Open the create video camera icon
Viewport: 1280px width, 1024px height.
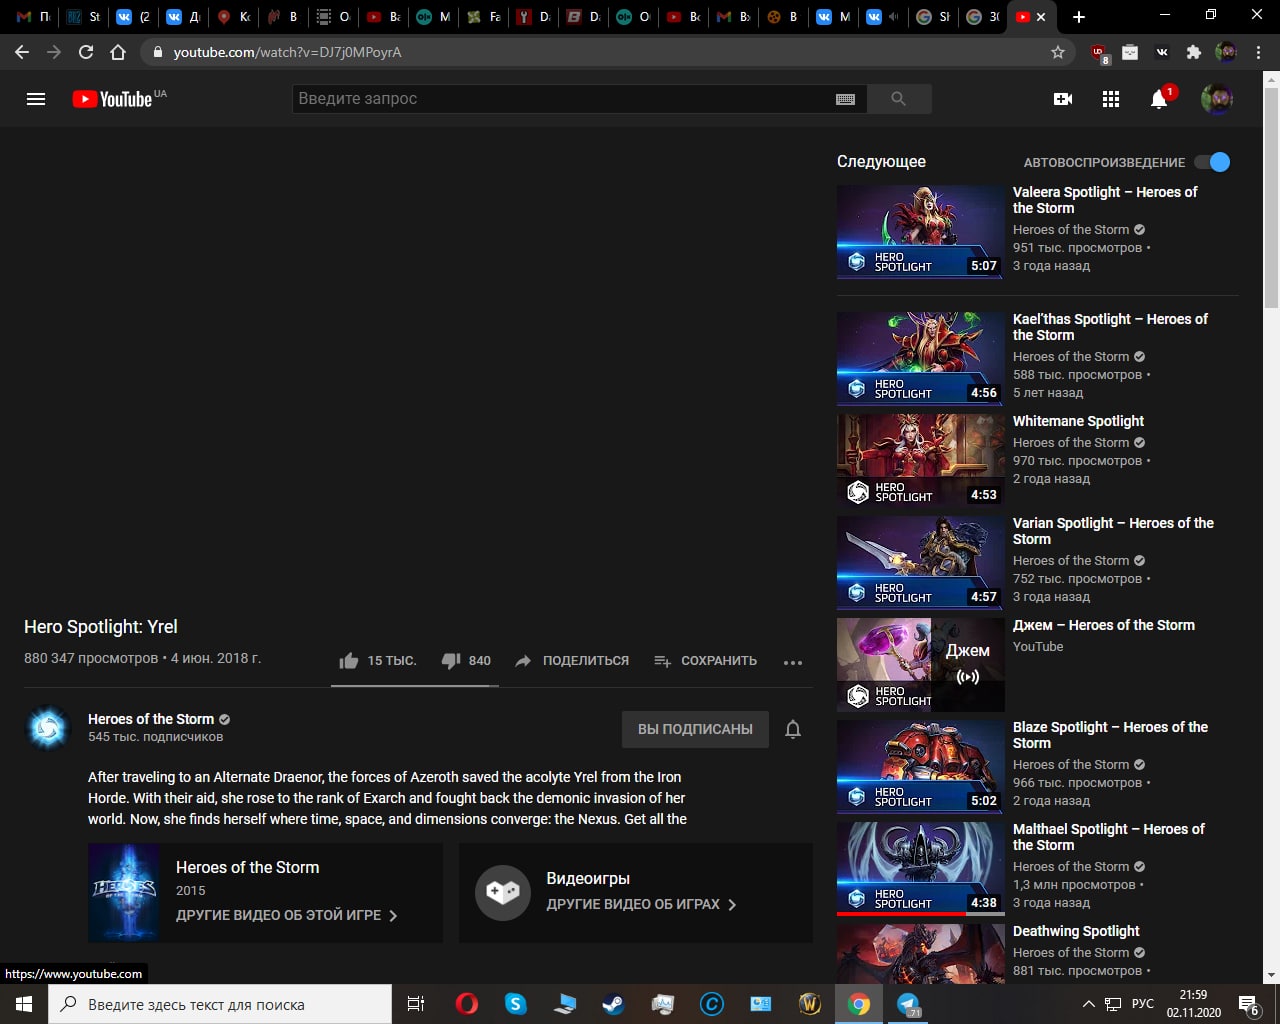coord(1063,99)
